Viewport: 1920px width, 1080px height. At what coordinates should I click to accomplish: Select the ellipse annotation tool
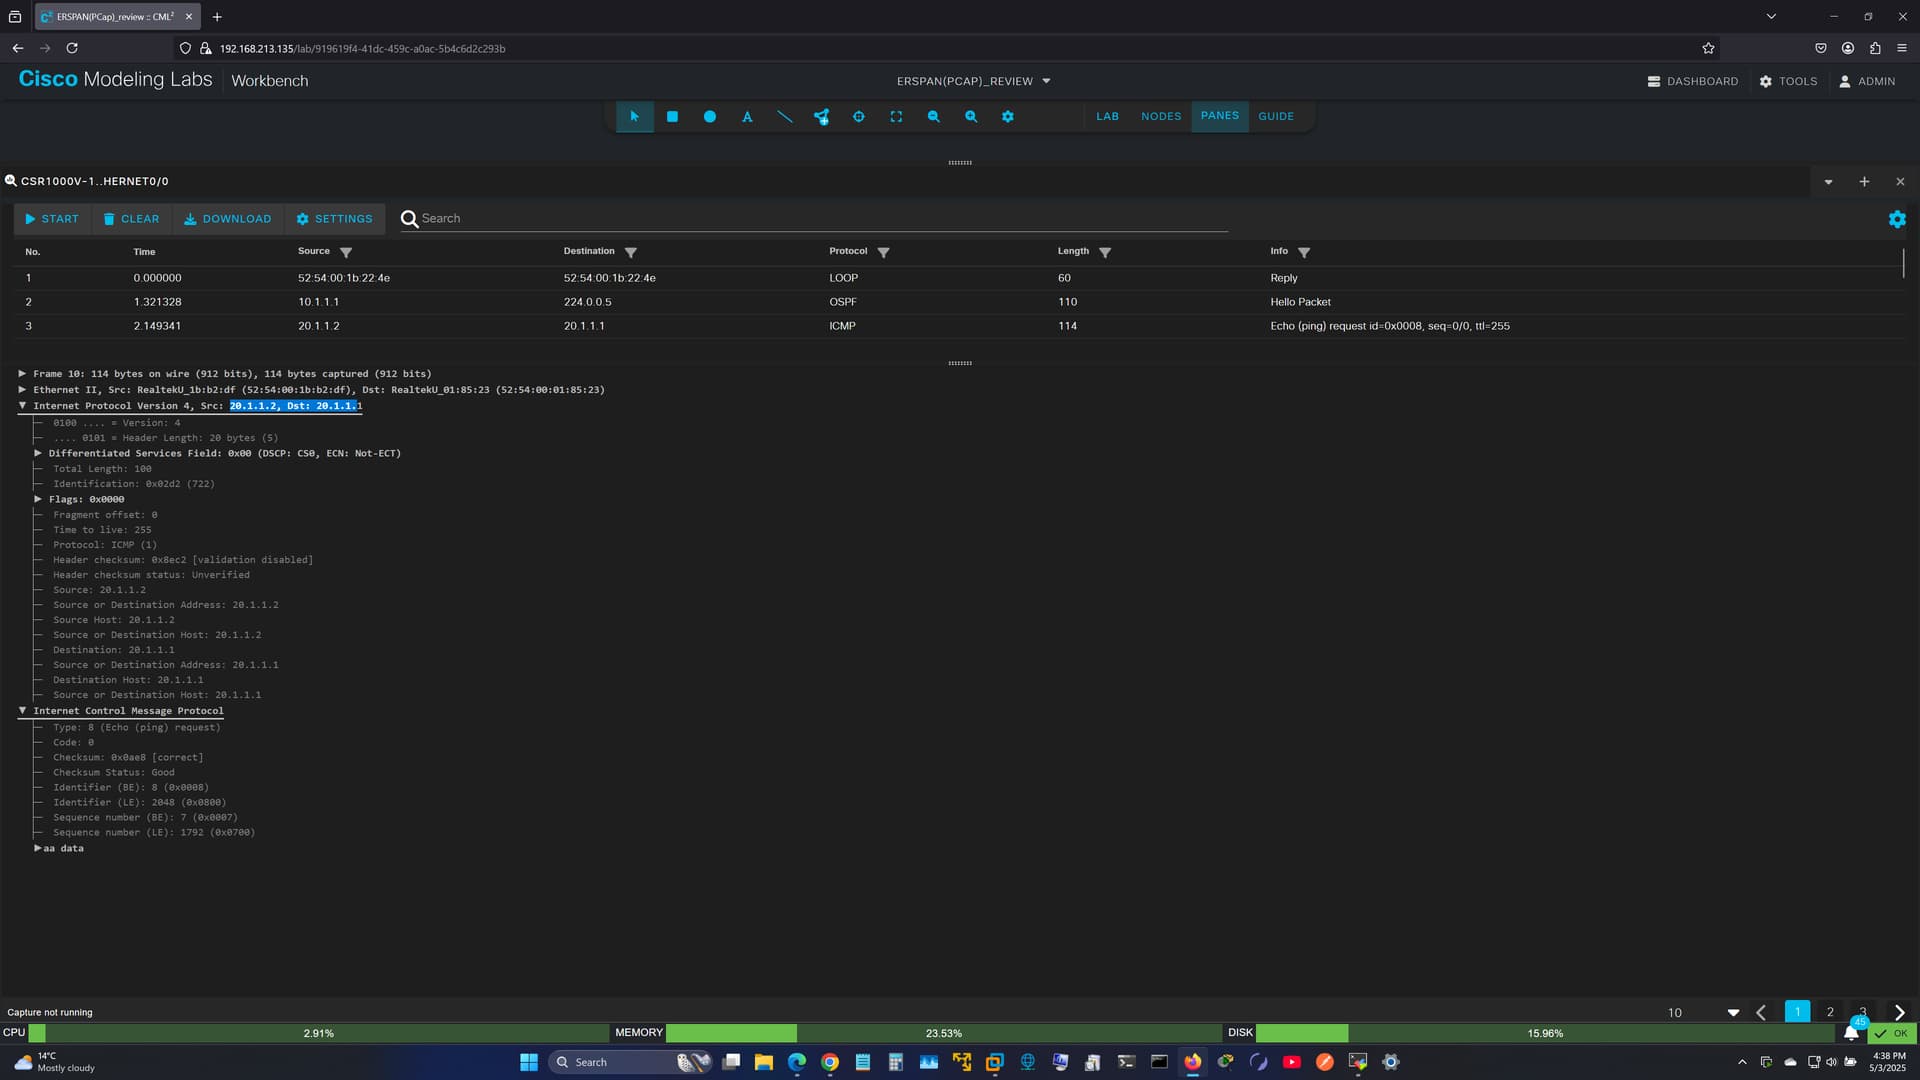[709, 116]
